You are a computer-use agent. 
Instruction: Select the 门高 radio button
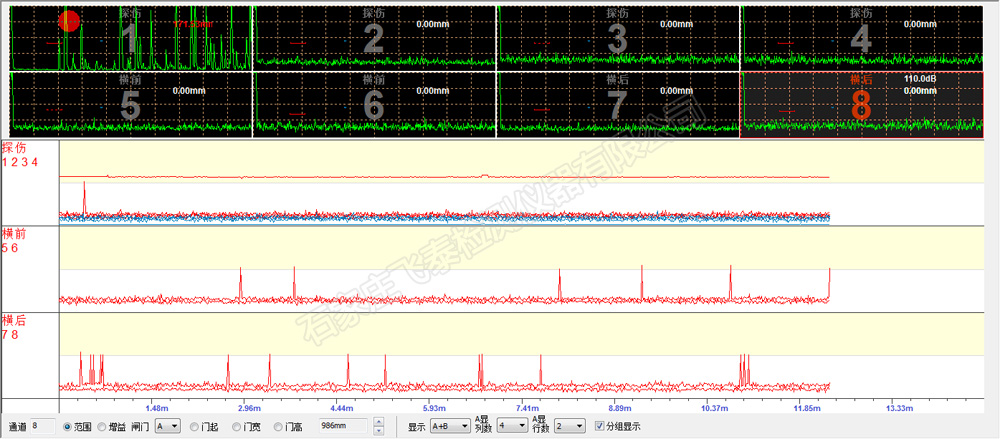click(x=279, y=426)
